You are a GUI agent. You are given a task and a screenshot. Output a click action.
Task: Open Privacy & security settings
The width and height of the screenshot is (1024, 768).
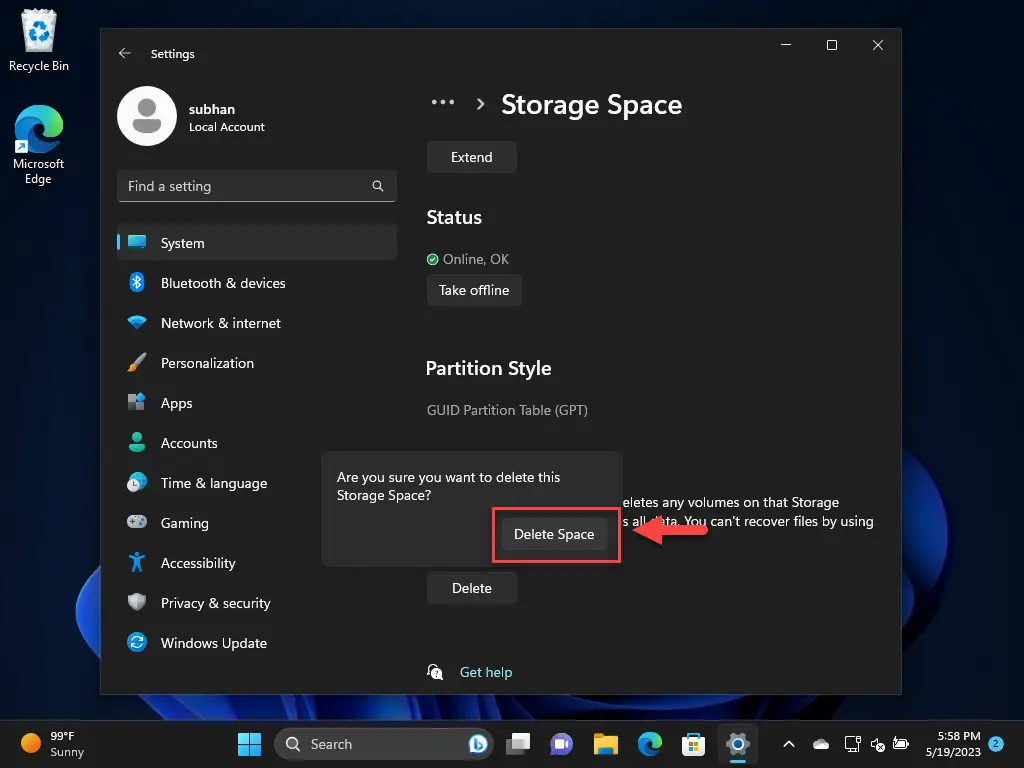coord(257,603)
